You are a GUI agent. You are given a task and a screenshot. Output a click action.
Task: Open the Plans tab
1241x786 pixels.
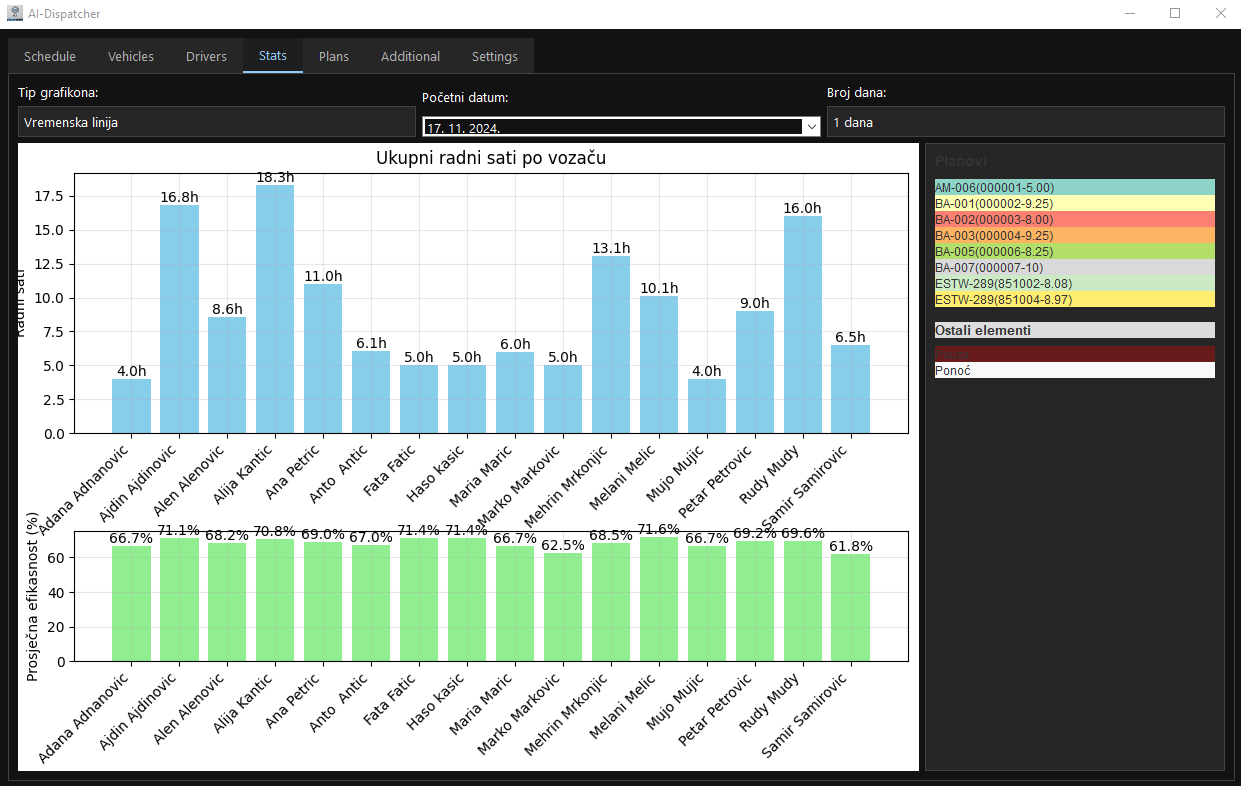click(x=334, y=56)
